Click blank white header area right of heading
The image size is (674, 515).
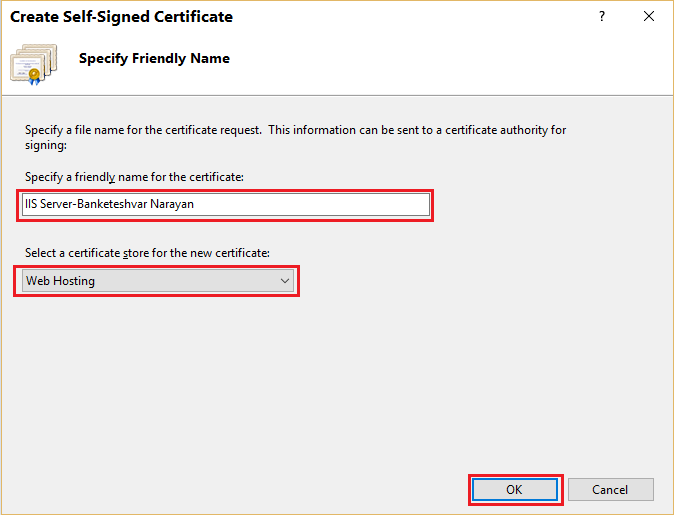click(x=450, y=60)
